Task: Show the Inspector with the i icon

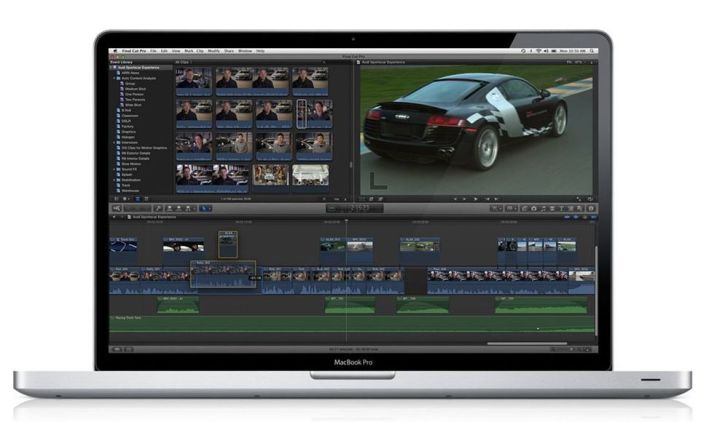Action: [x=591, y=208]
